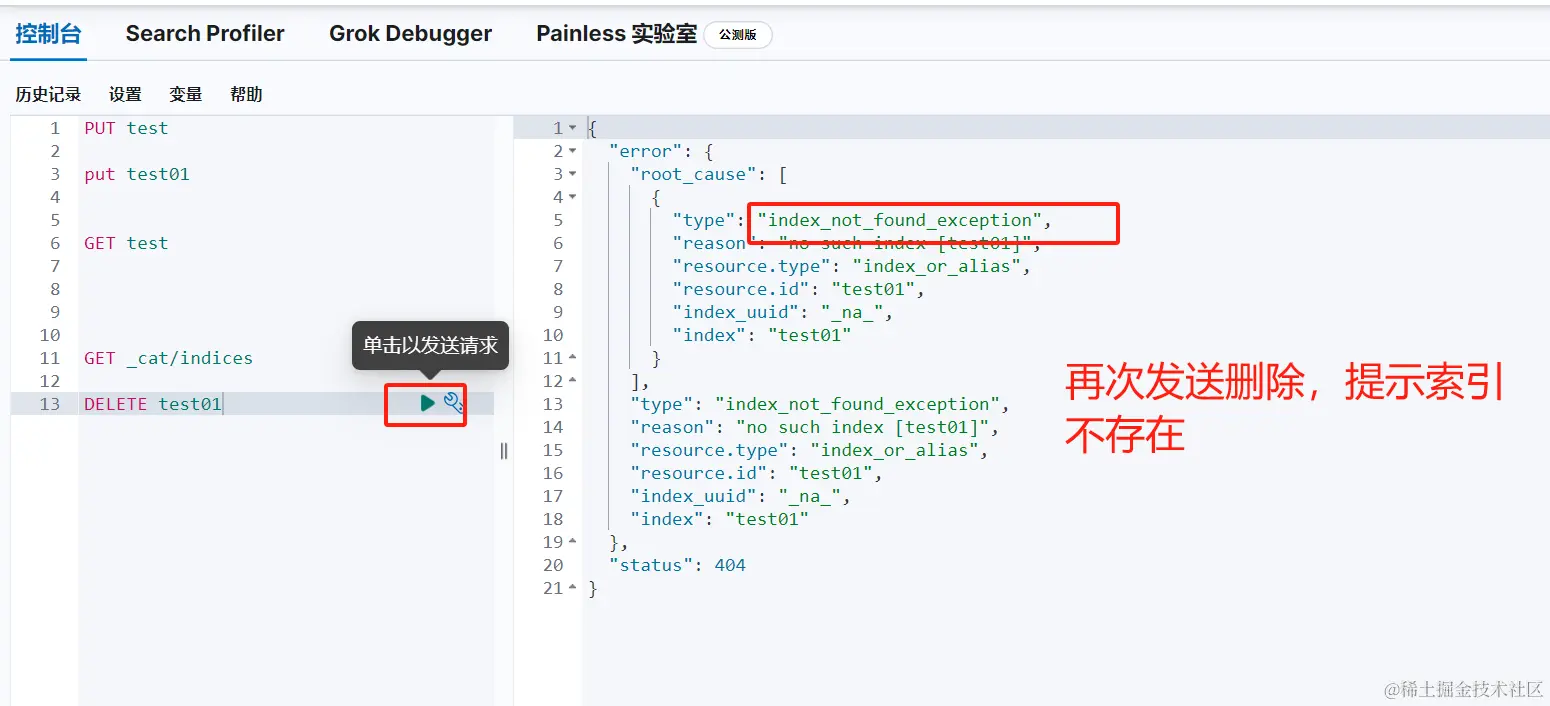Click the panel resize handle between editor and output

pos(504,450)
